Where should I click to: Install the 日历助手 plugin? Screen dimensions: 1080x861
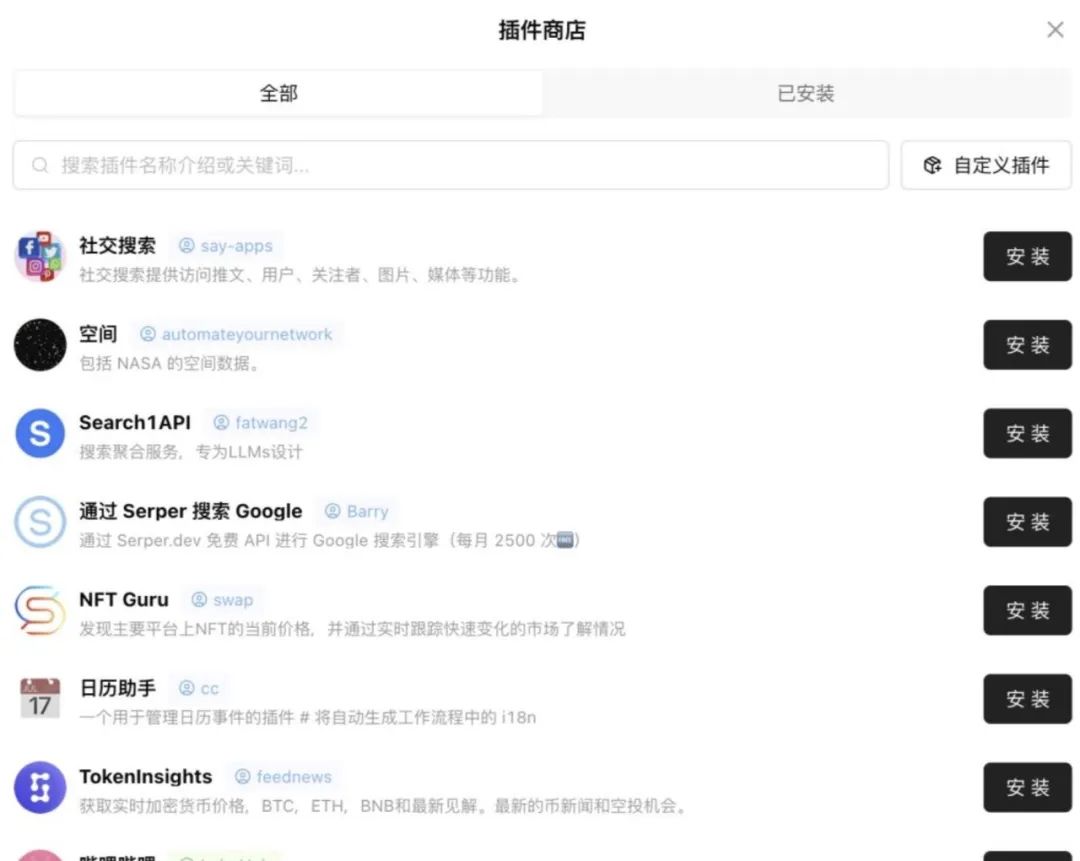click(1027, 698)
